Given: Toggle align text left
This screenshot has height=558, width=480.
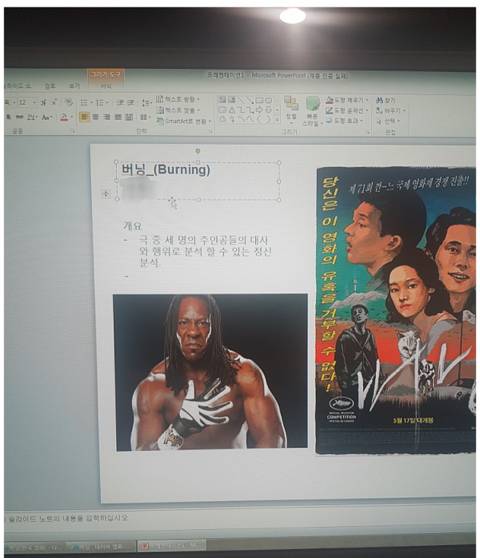Looking at the screenshot, I should (x=84, y=117).
